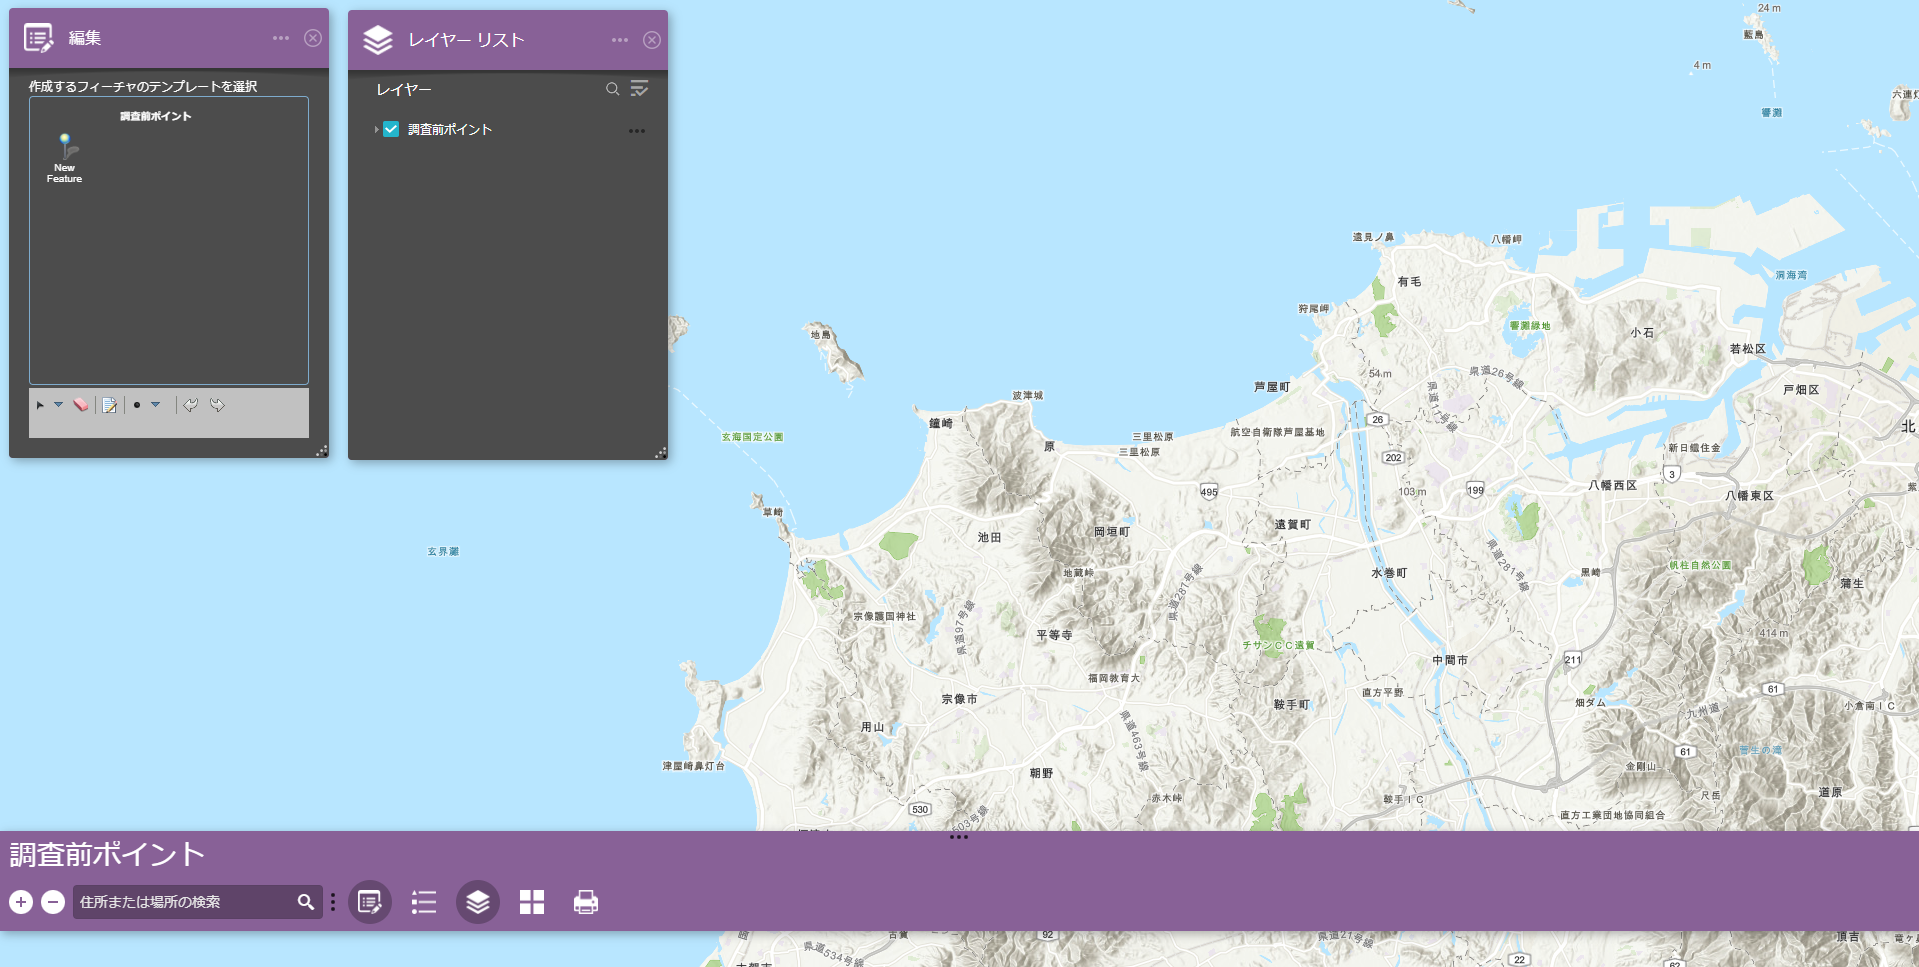Open the layer list filter options menu
This screenshot has height=967, width=1919.
pyautogui.click(x=639, y=89)
